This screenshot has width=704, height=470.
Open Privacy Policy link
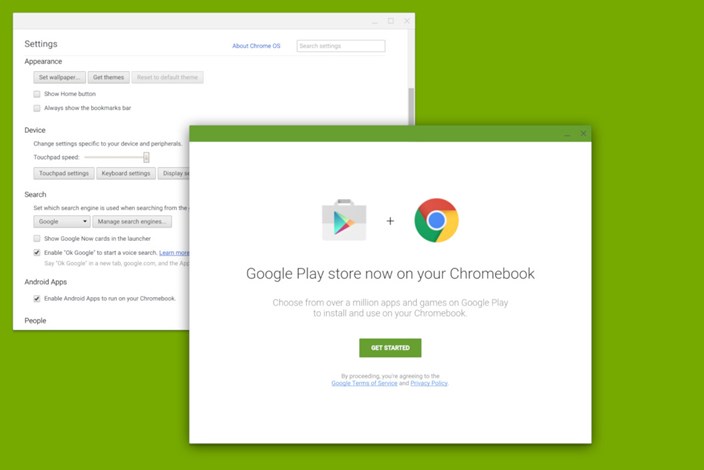pyautogui.click(x=429, y=383)
